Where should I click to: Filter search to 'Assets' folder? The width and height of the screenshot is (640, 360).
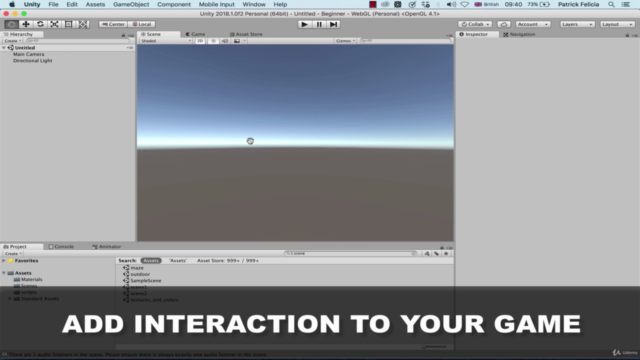(178, 260)
